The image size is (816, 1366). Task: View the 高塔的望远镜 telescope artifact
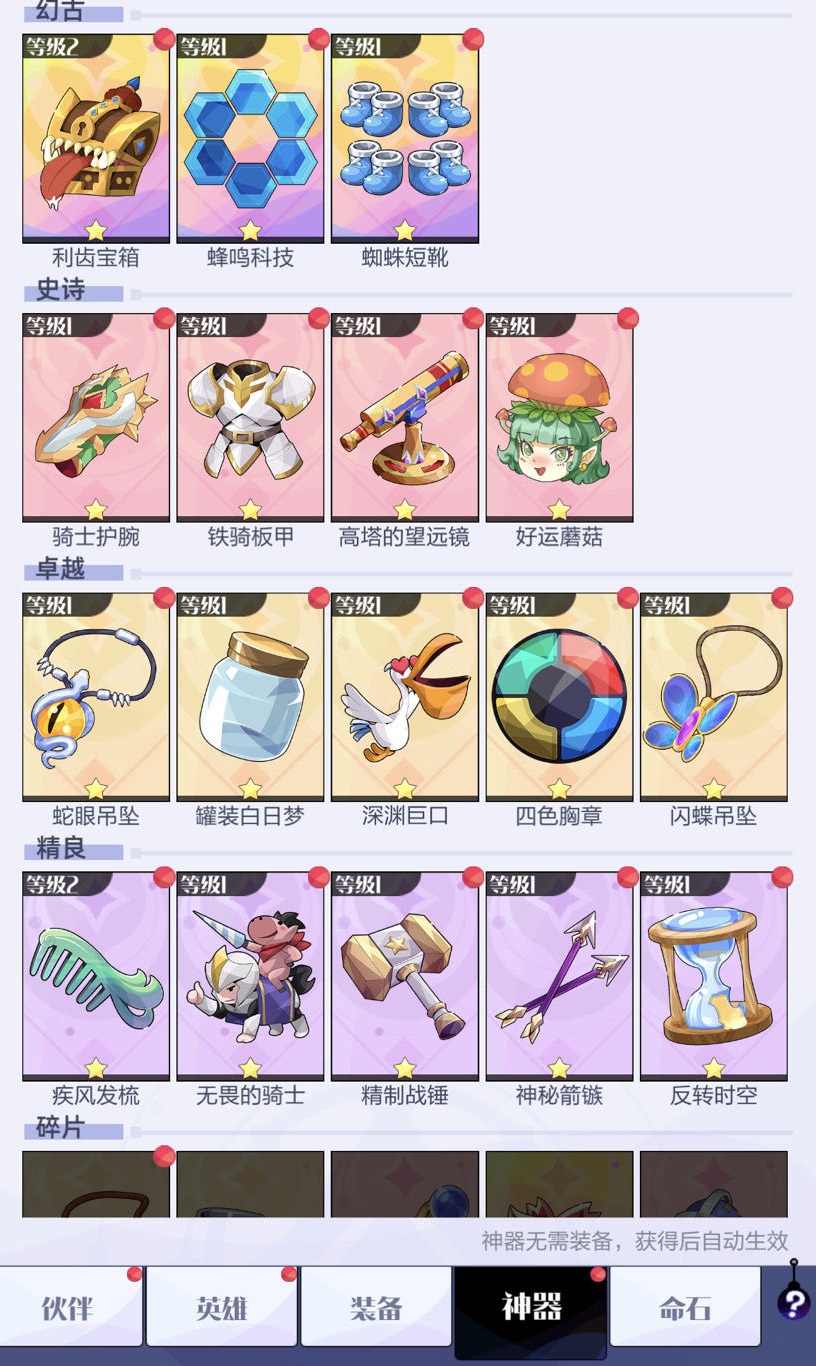pos(405,417)
